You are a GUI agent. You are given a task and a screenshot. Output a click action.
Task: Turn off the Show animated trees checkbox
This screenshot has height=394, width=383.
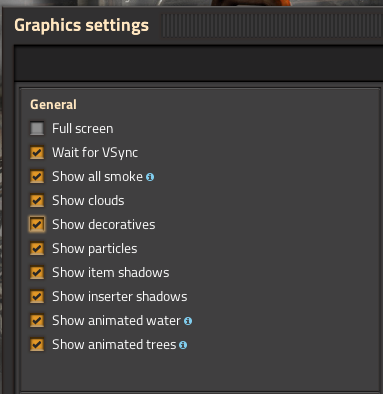point(37,345)
